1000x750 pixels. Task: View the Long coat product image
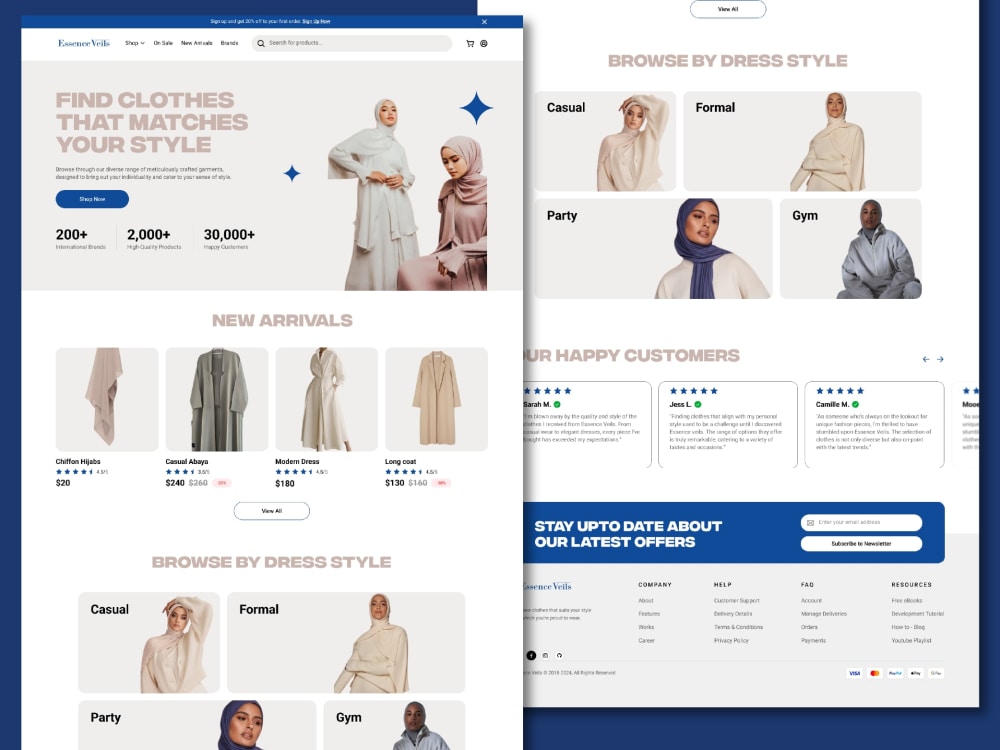point(436,399)
